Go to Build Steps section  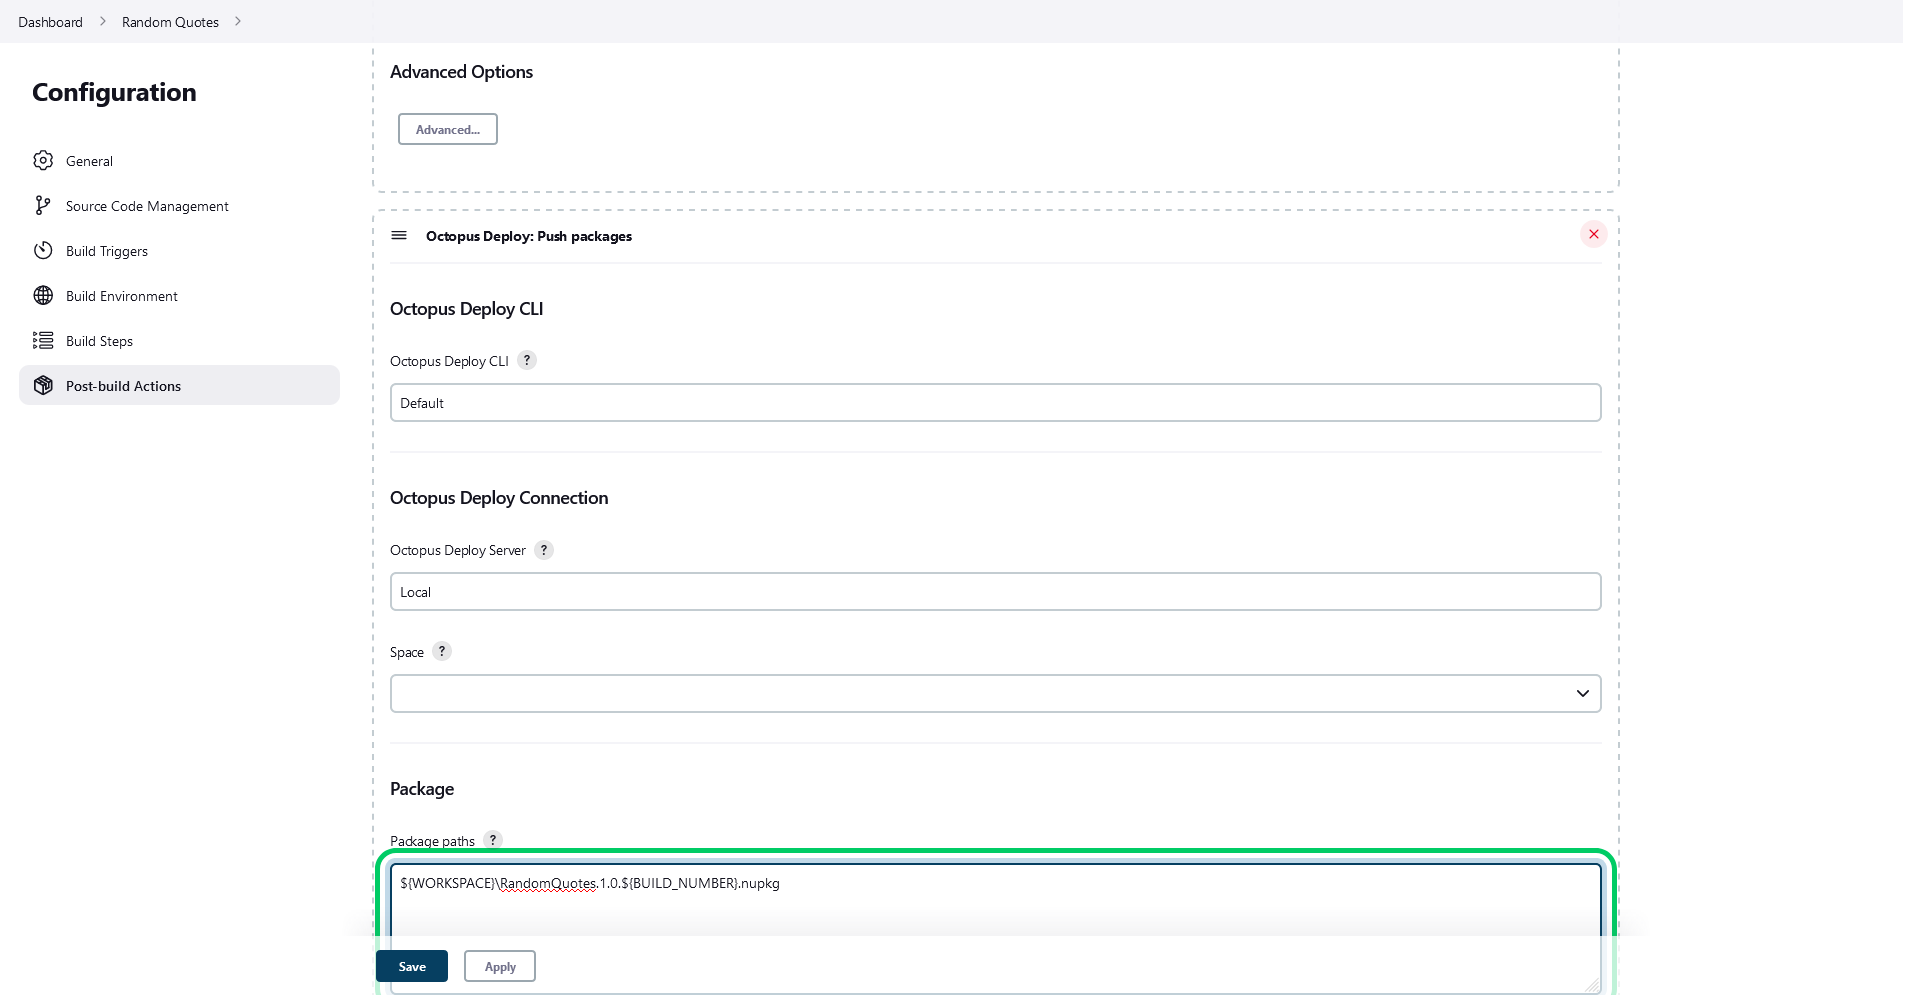pyautogui.click(x=179, y=340)
